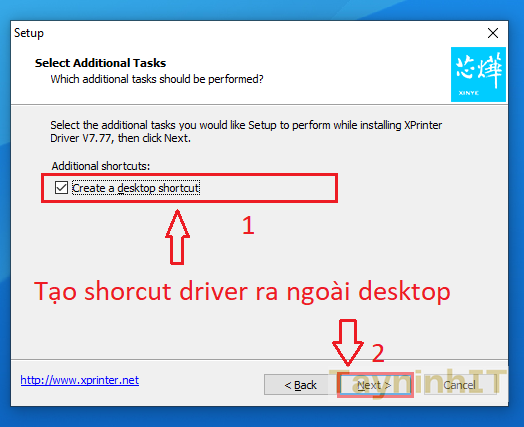Click the red number 1 annotation

(248, 226)
